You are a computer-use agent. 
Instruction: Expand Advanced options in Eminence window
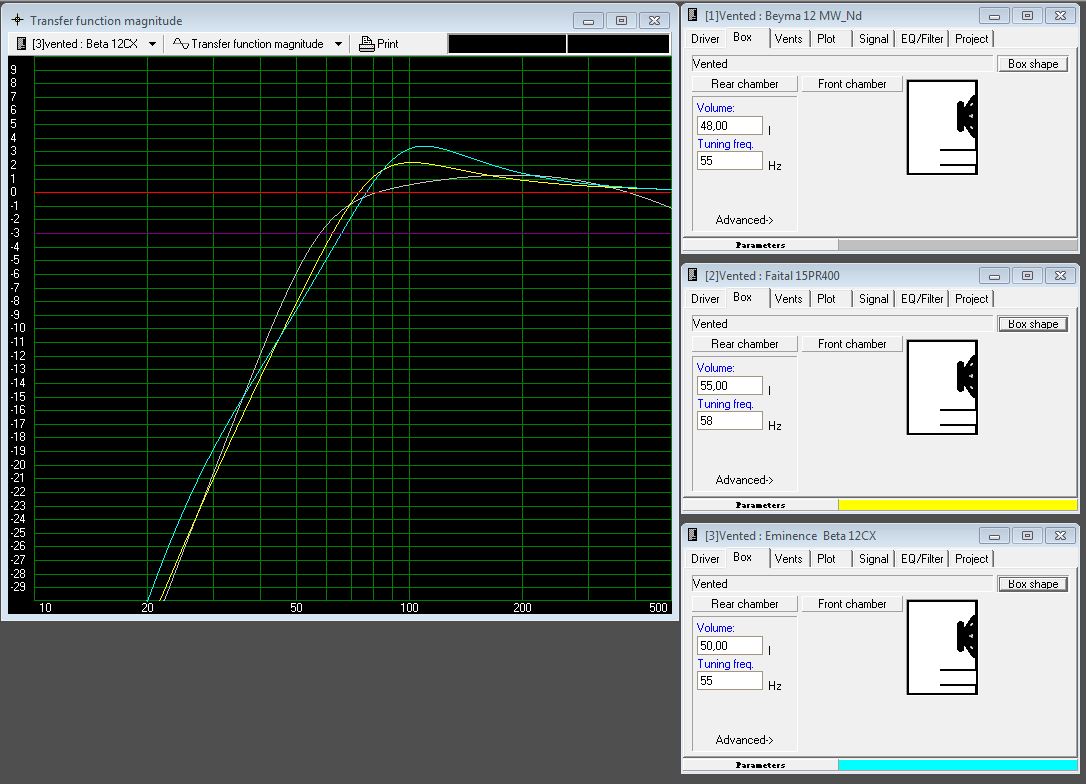click(x=744, y=739)
